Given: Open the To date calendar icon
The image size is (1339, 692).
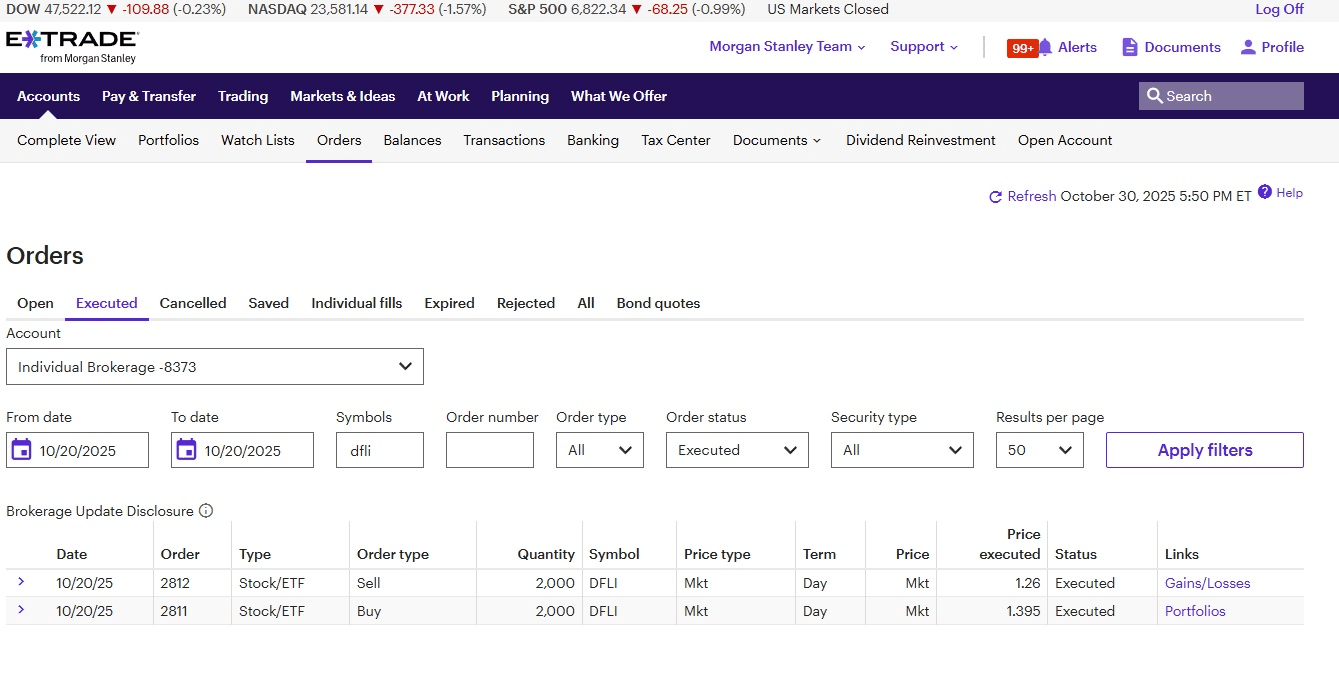Looking at the screenshot, I should click(x=186, y=450).
